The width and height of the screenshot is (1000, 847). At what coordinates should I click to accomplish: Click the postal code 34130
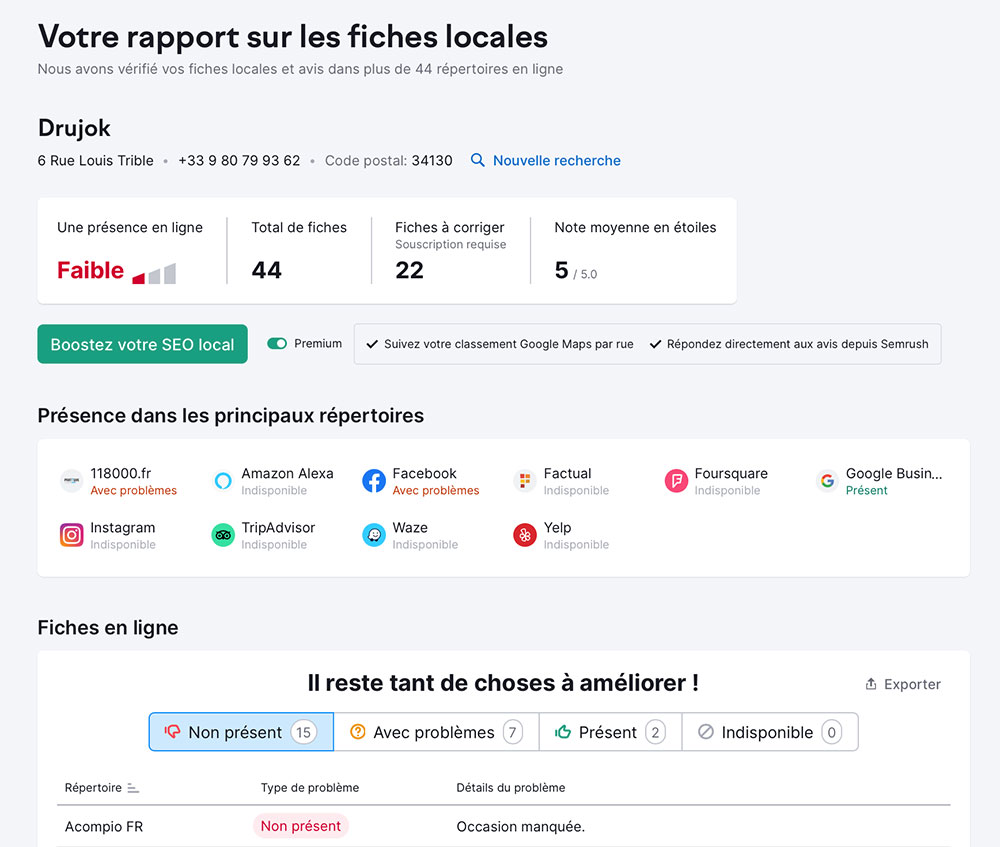pos(432,161)
